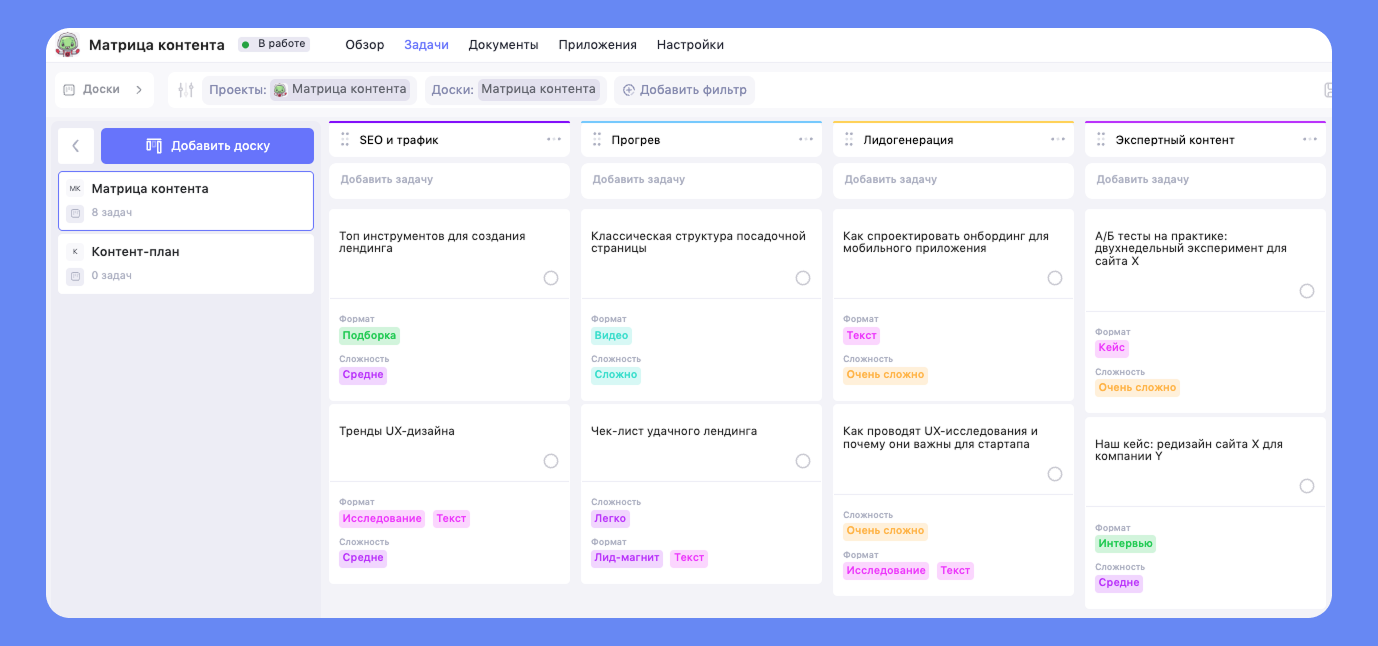
Task: Open the options menu of Прогрев column
Action: [x=806, y=139]
